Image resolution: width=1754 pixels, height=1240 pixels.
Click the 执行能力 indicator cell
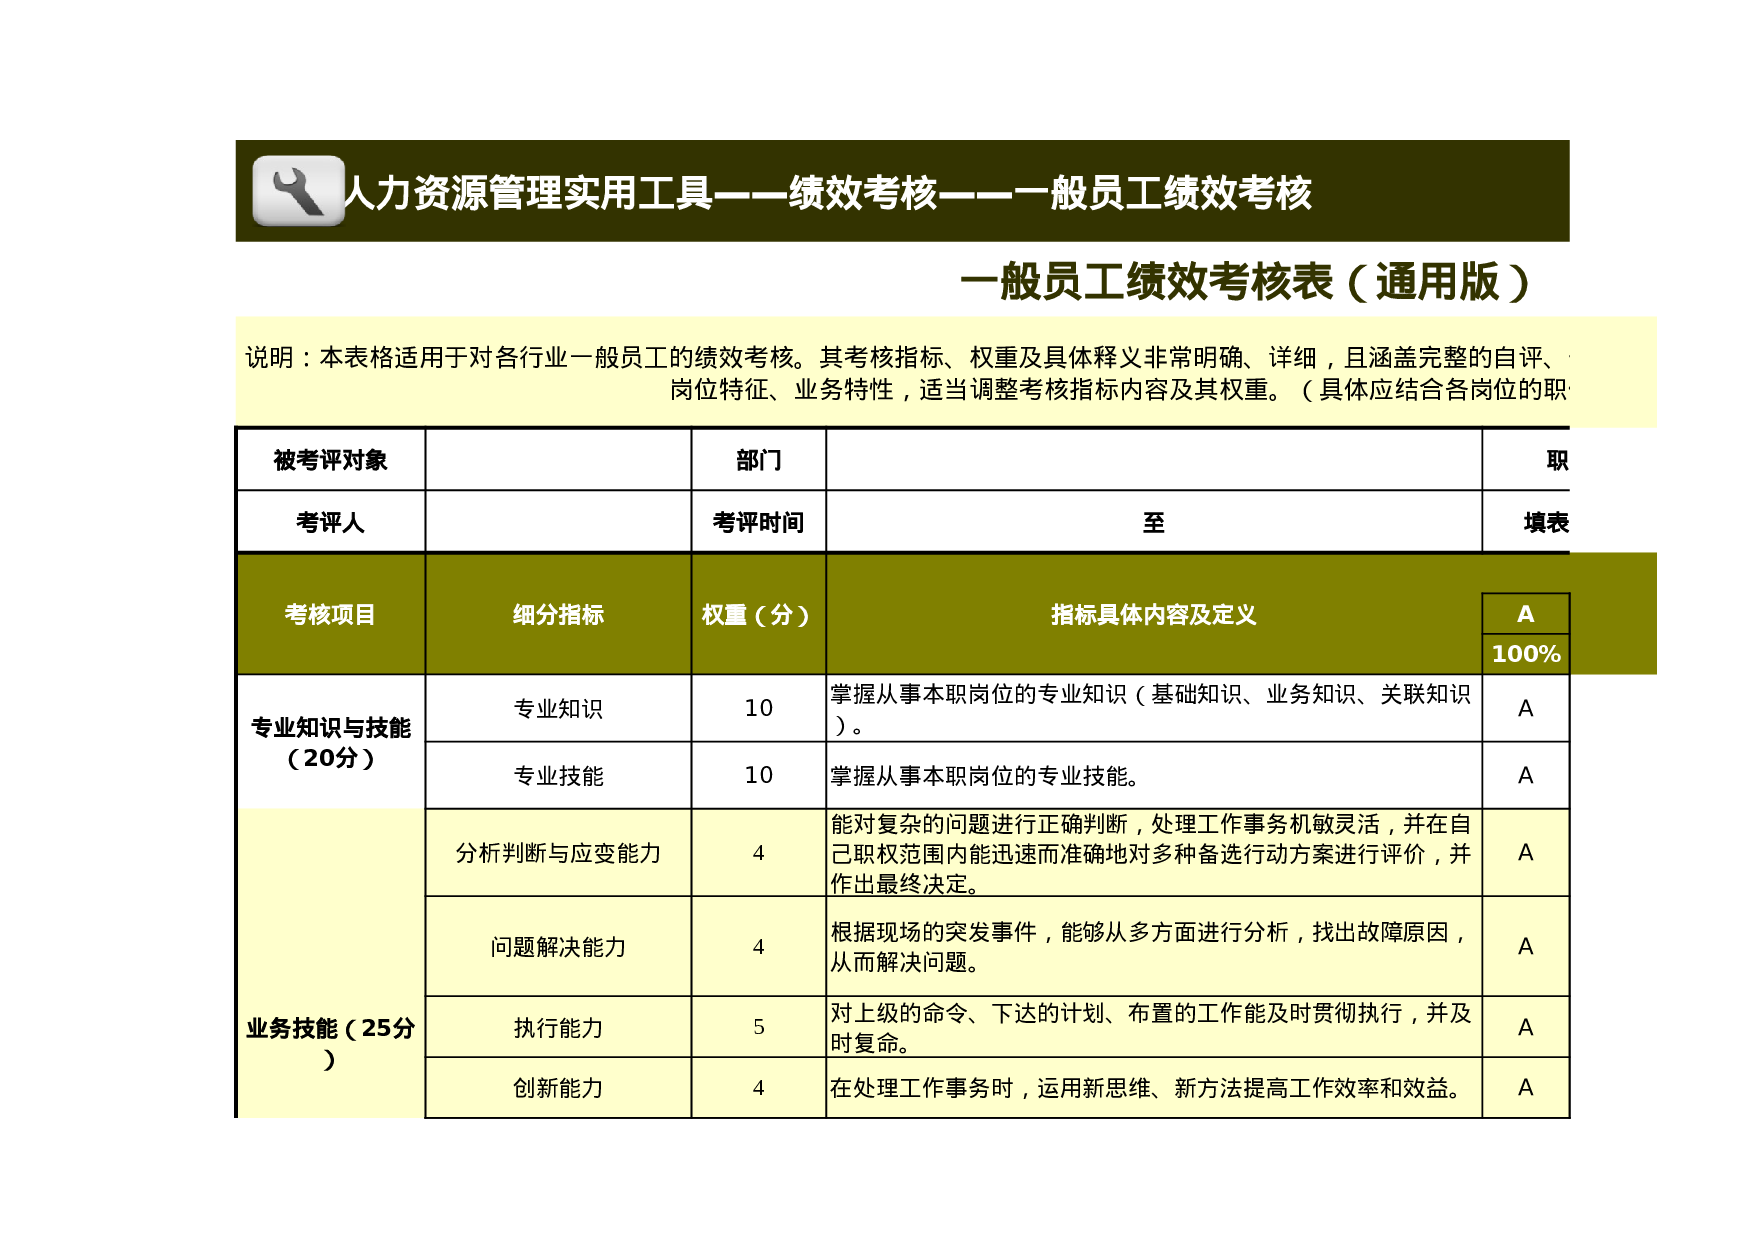[x=557, y=1028]
